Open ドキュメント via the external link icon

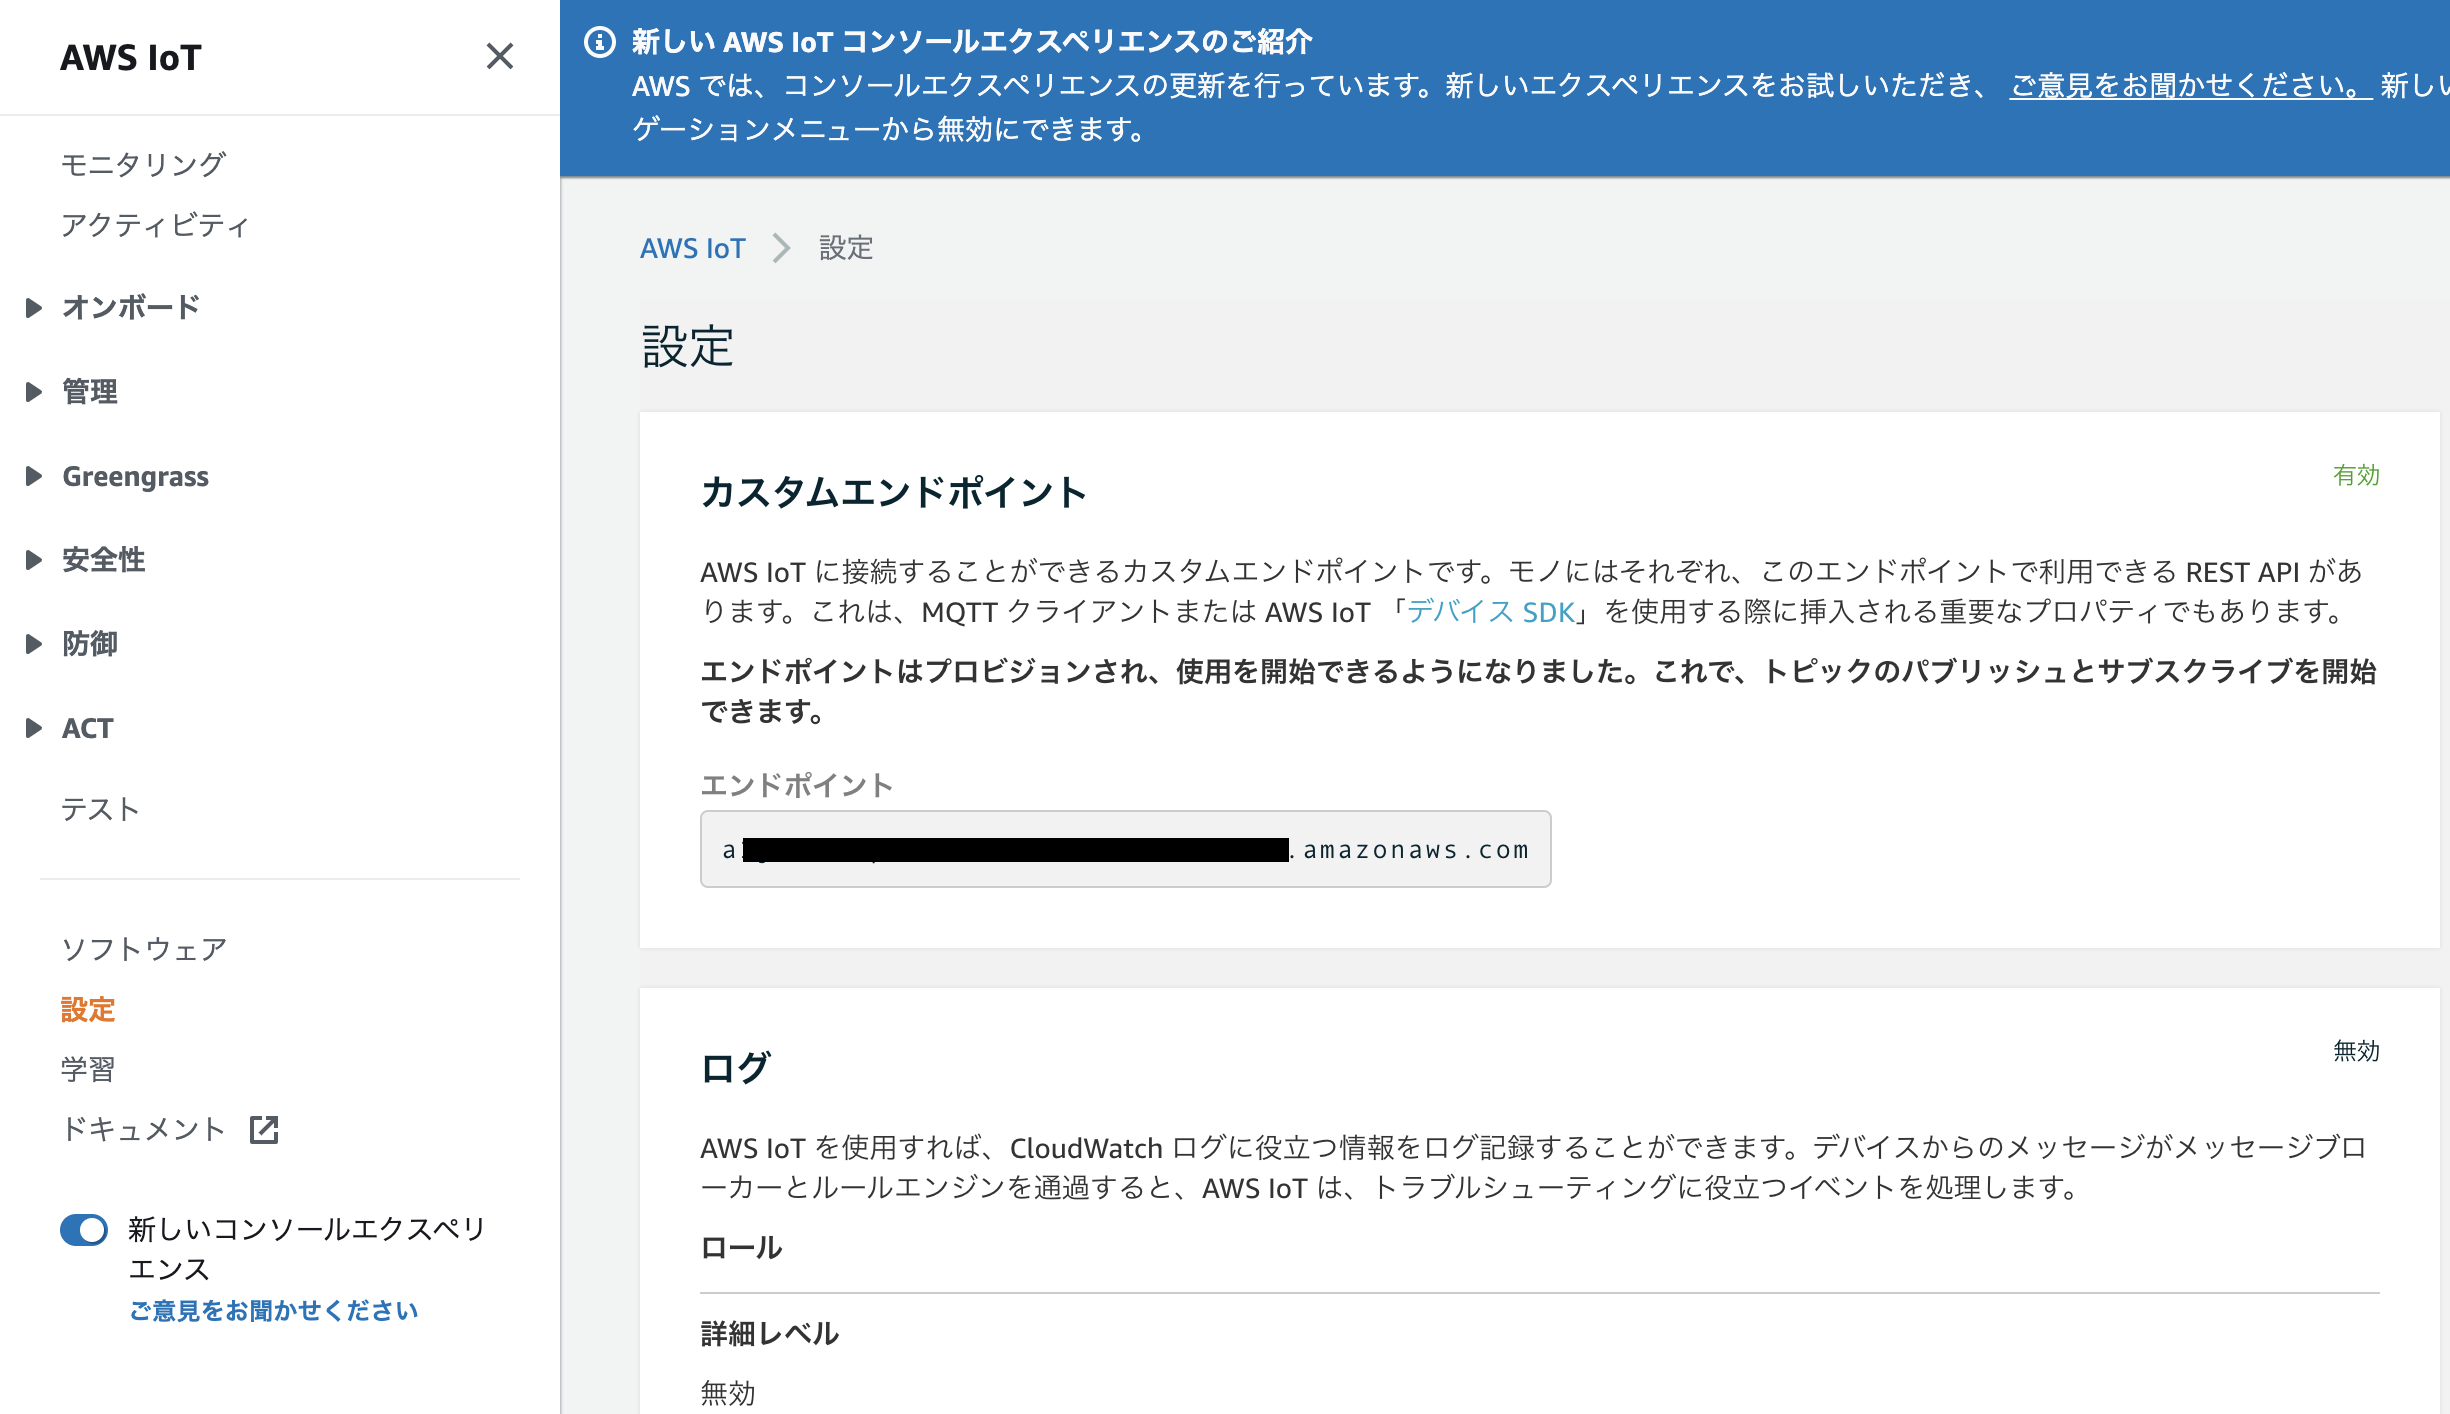pos(263,1130)
